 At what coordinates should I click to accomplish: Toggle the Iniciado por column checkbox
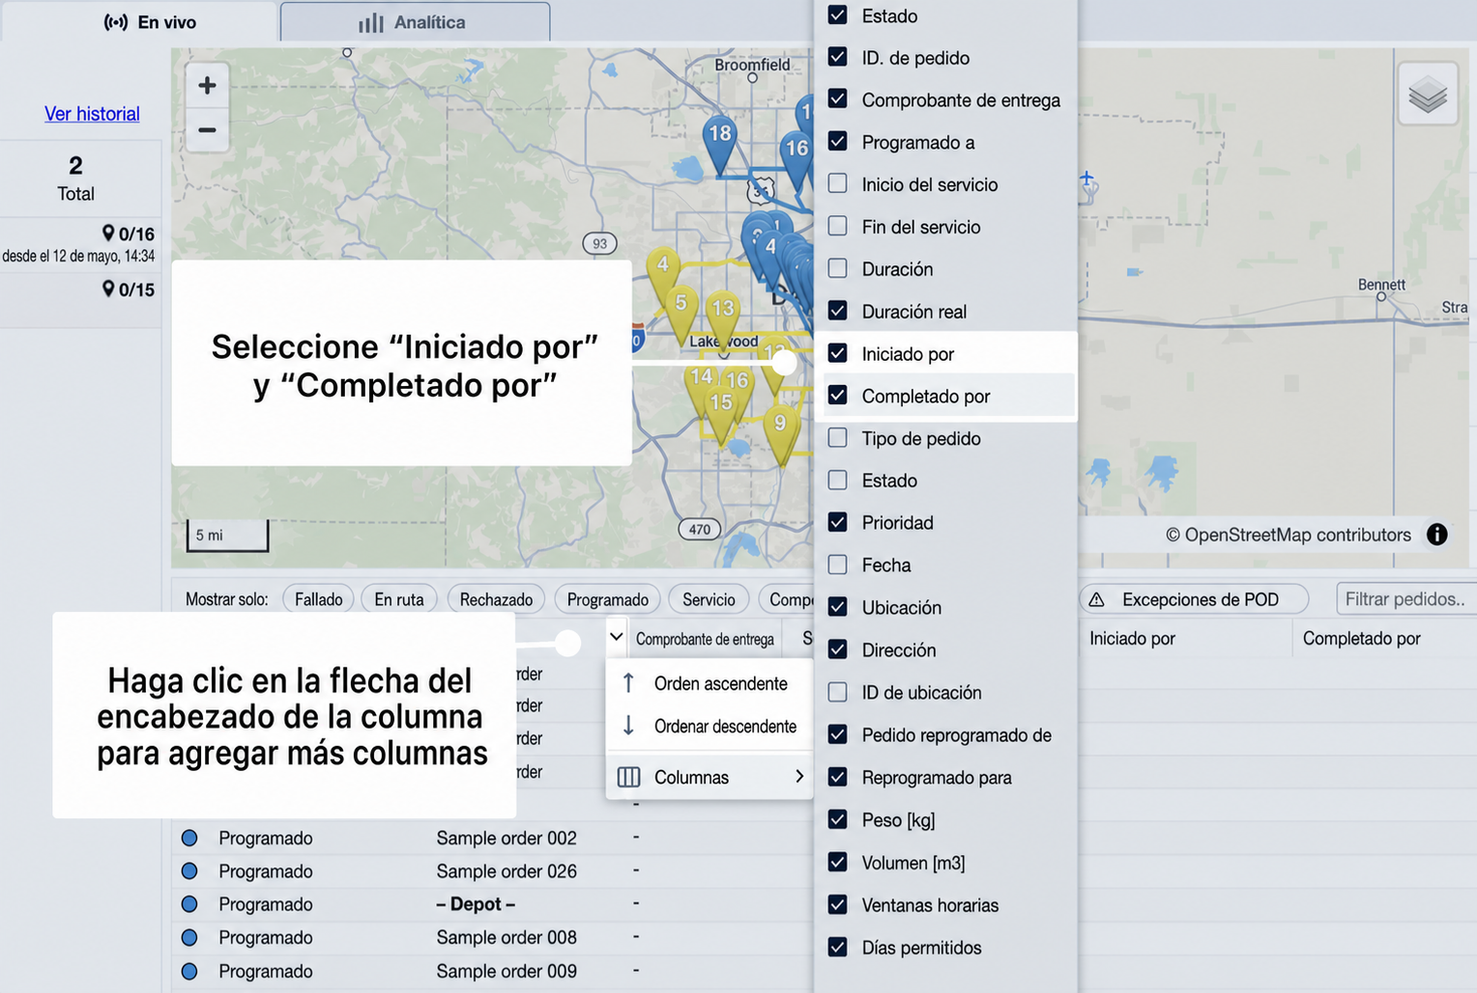coord(838,353)
